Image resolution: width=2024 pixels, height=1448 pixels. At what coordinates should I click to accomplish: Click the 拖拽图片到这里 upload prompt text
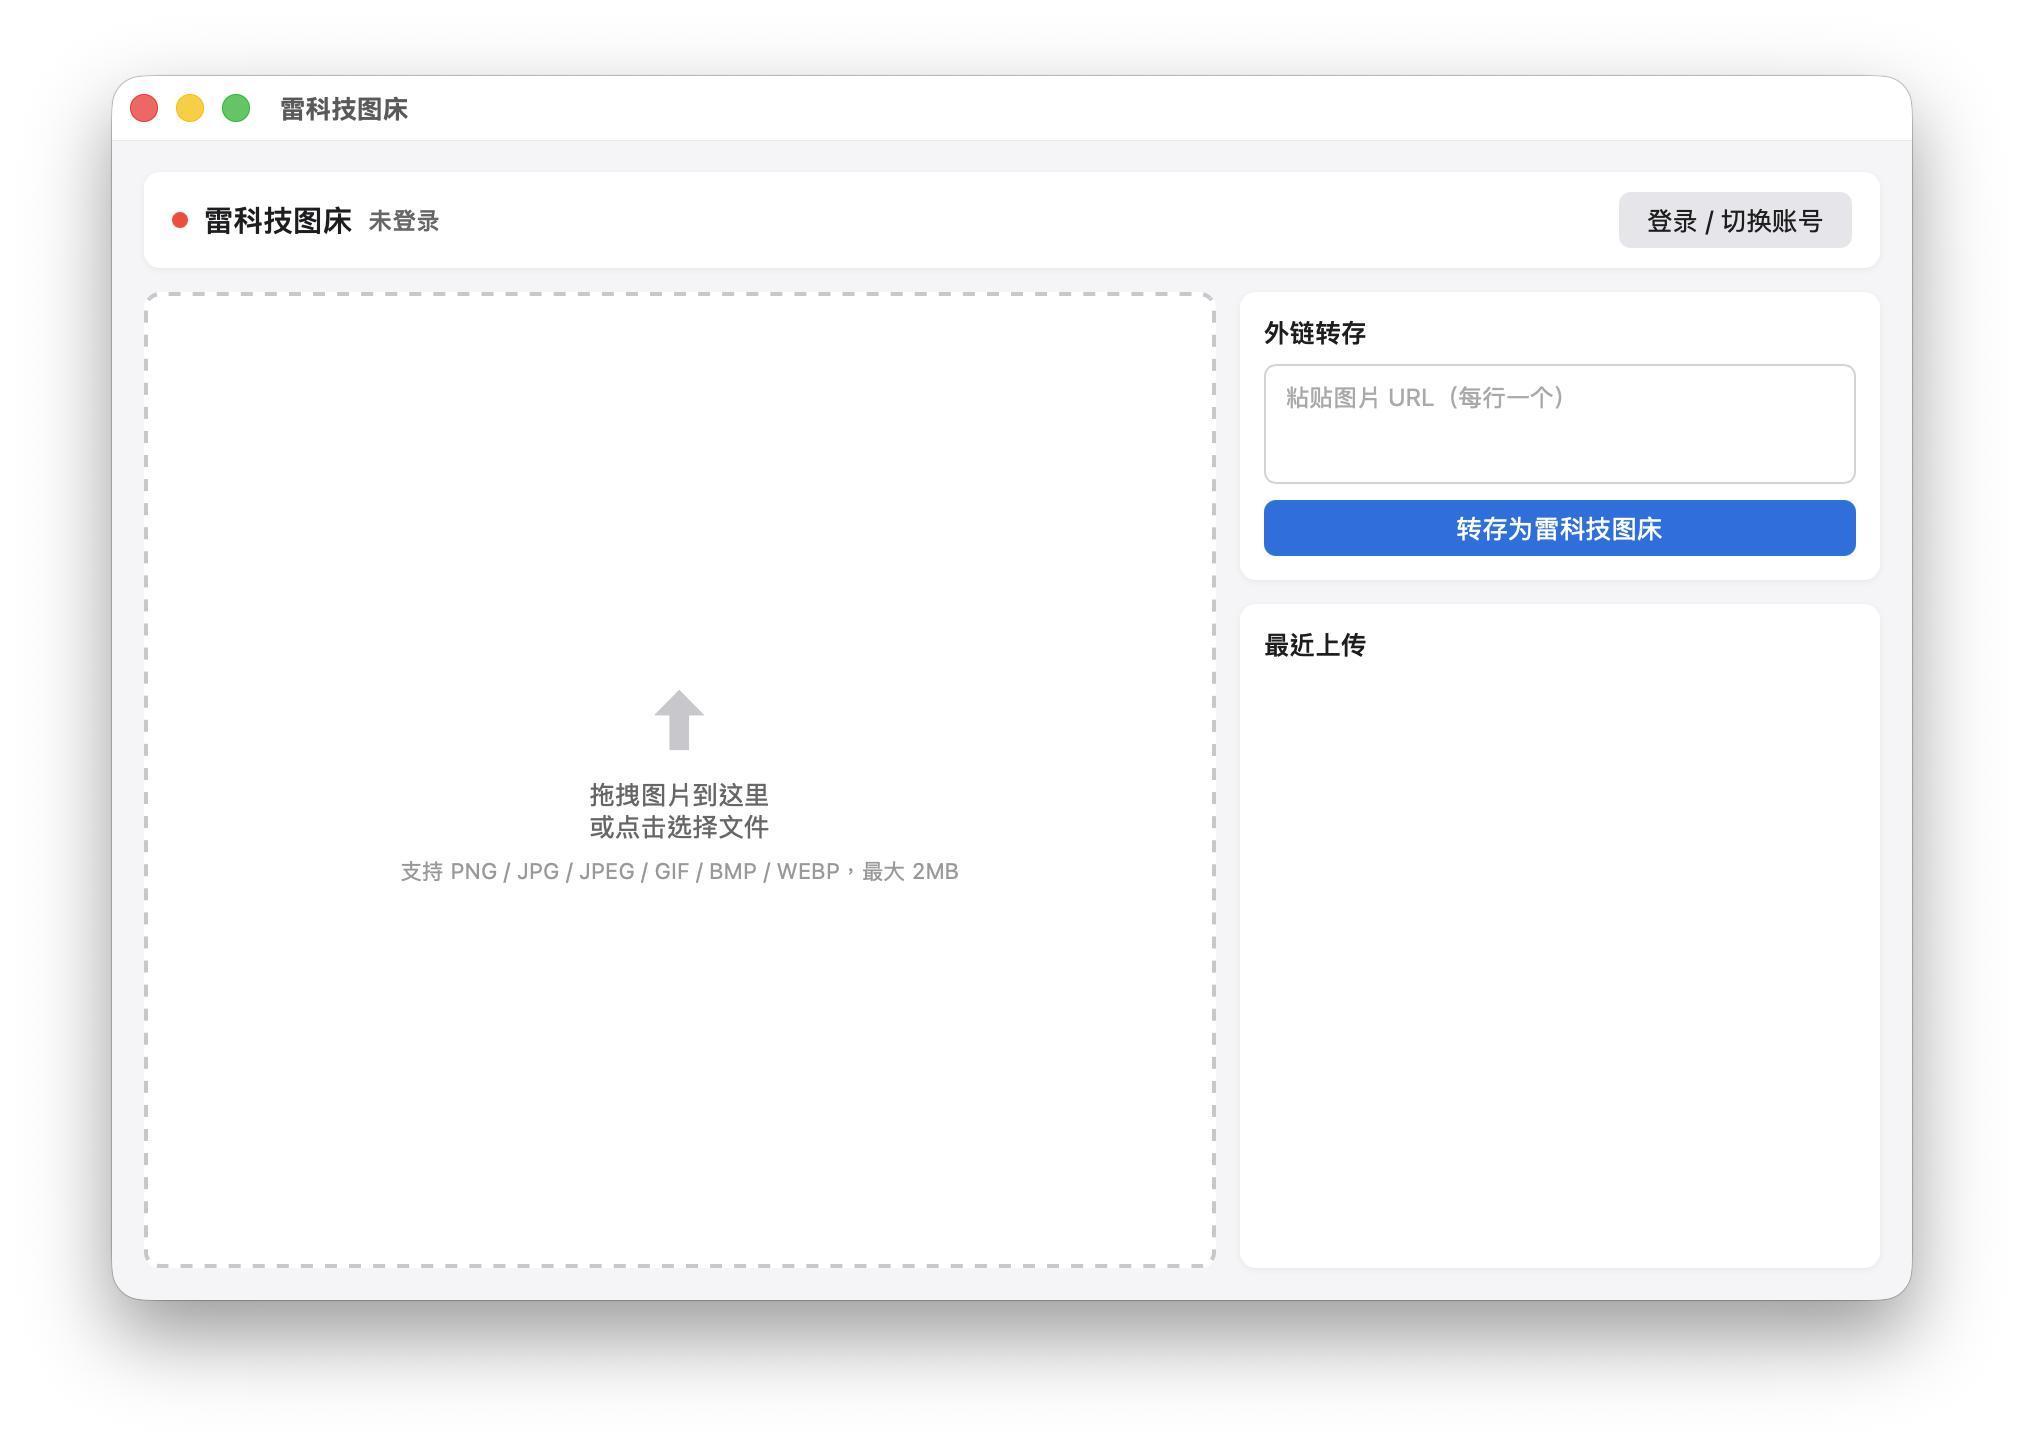pyautogui.click(x=679, y=795)
